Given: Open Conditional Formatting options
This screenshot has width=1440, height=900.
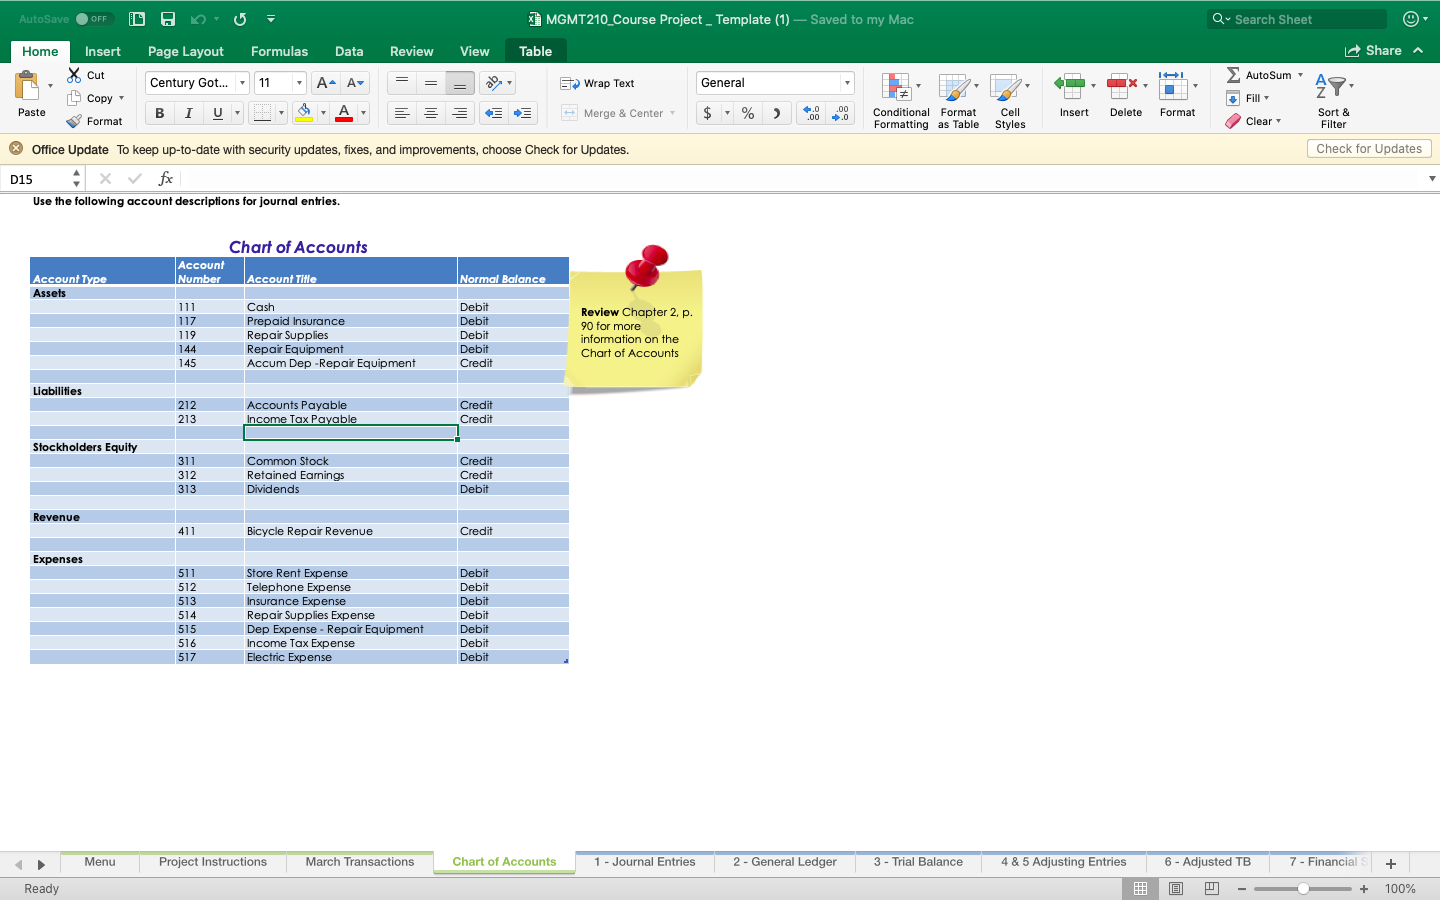Looking at the screenshot, I should 899,100.
